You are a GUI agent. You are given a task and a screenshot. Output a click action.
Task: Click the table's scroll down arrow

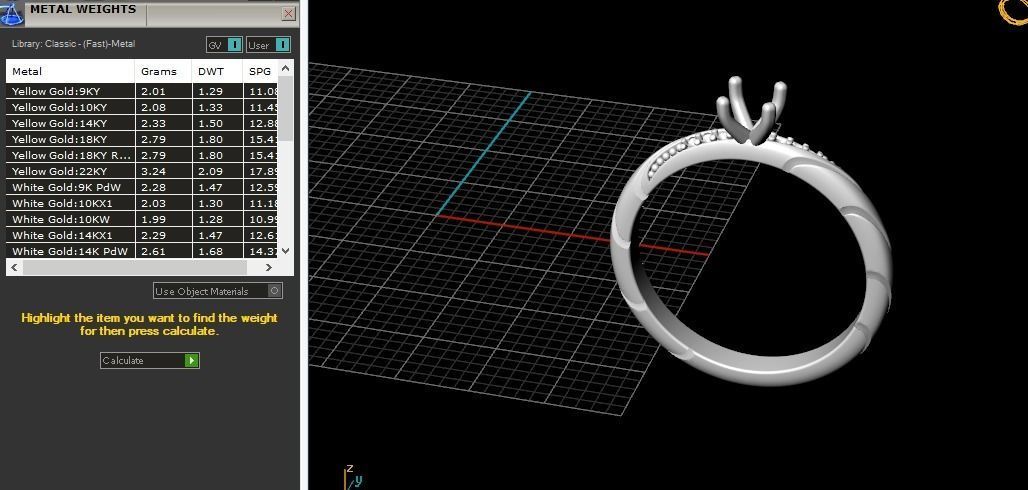(285, 251)
